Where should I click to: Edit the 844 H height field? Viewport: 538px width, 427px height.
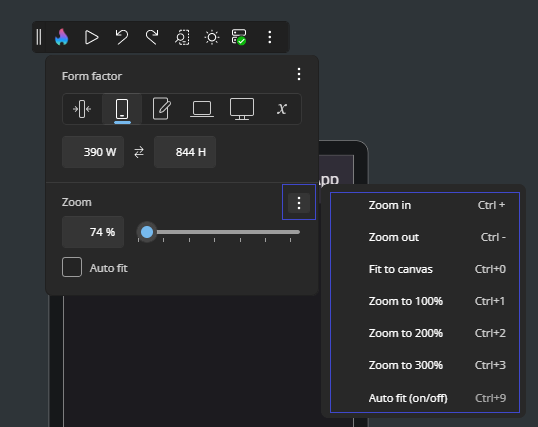[185, 152]
